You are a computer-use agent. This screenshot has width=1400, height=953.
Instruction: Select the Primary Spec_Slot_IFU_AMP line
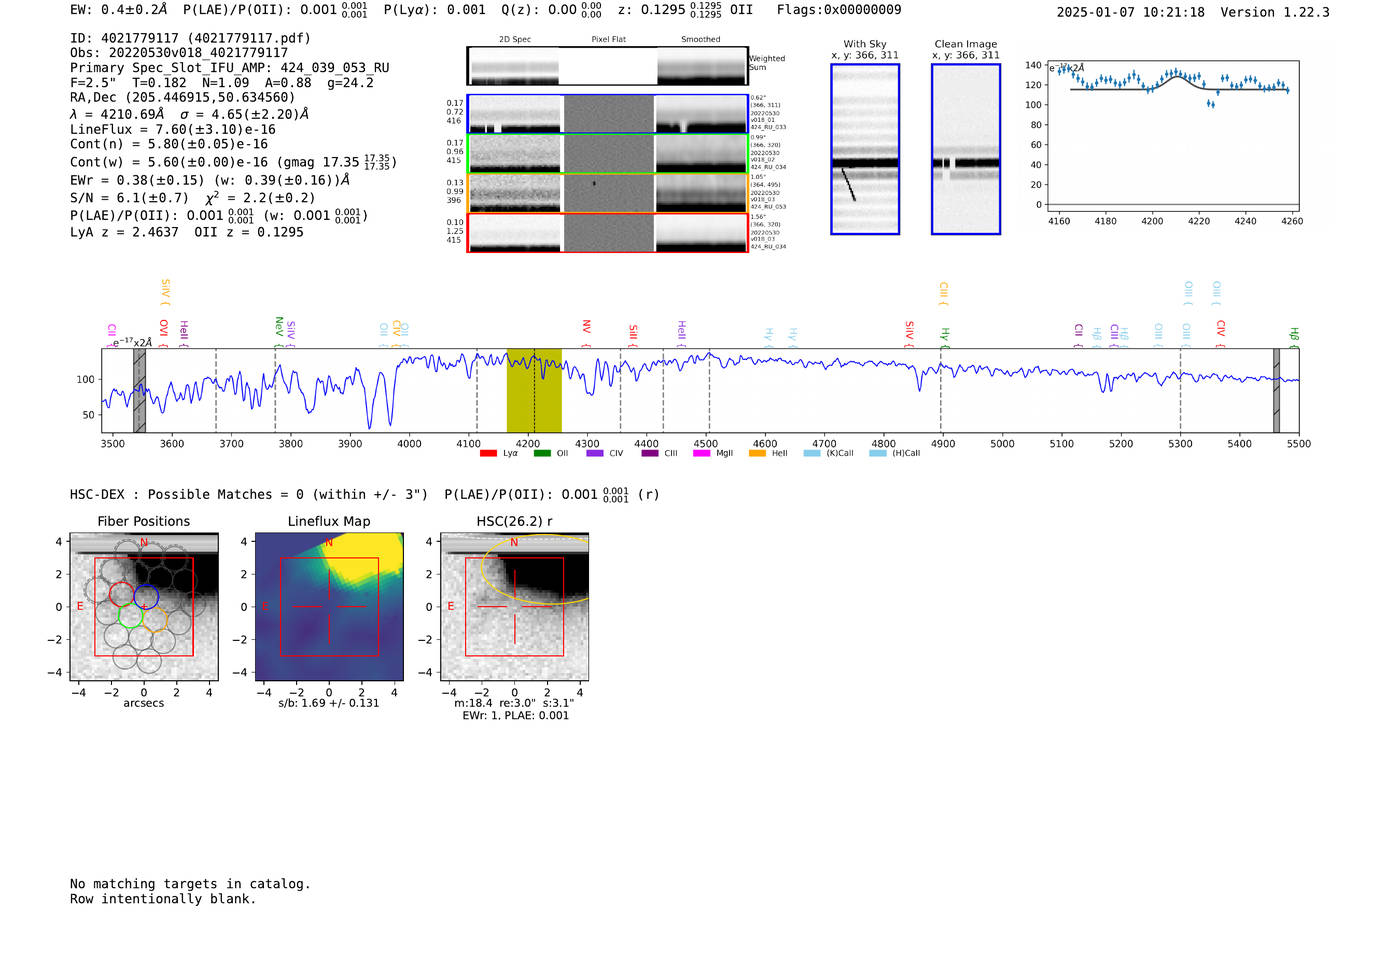coord(230,67)
